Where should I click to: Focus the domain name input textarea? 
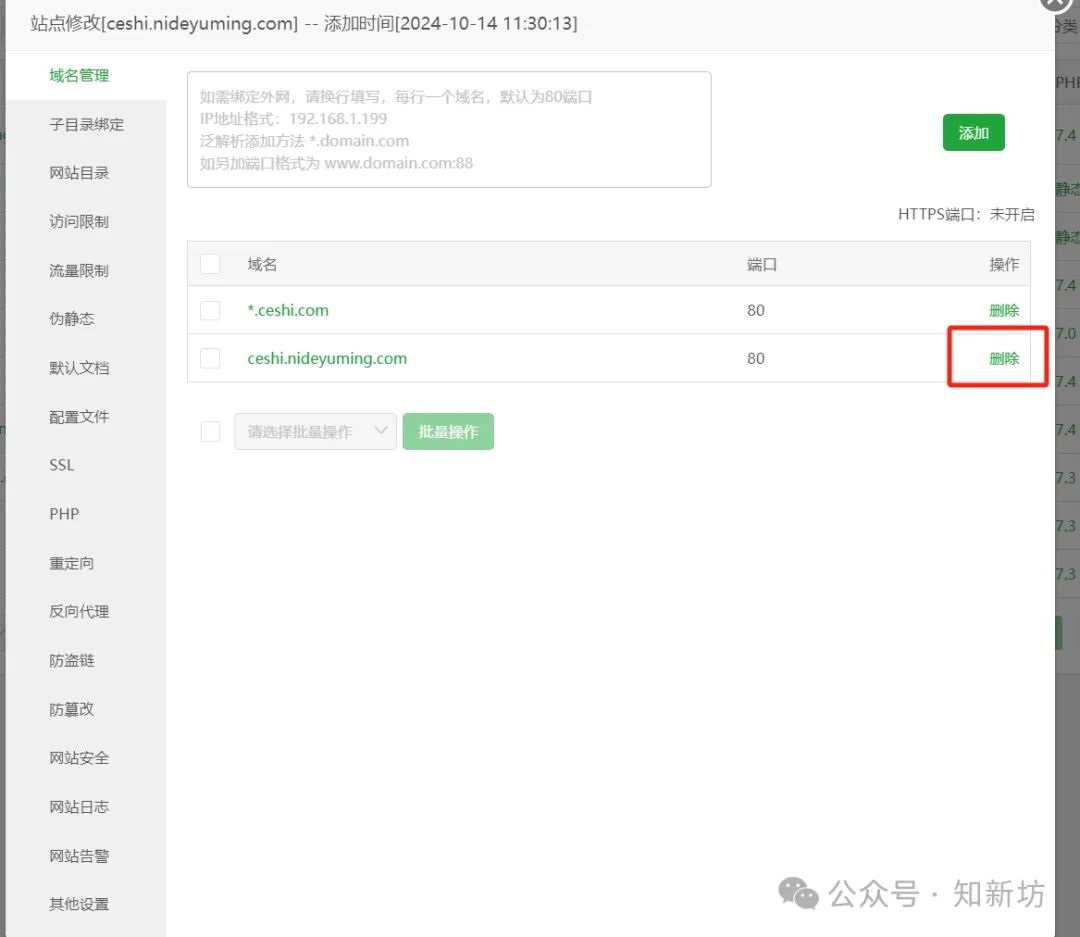point(449,130)
